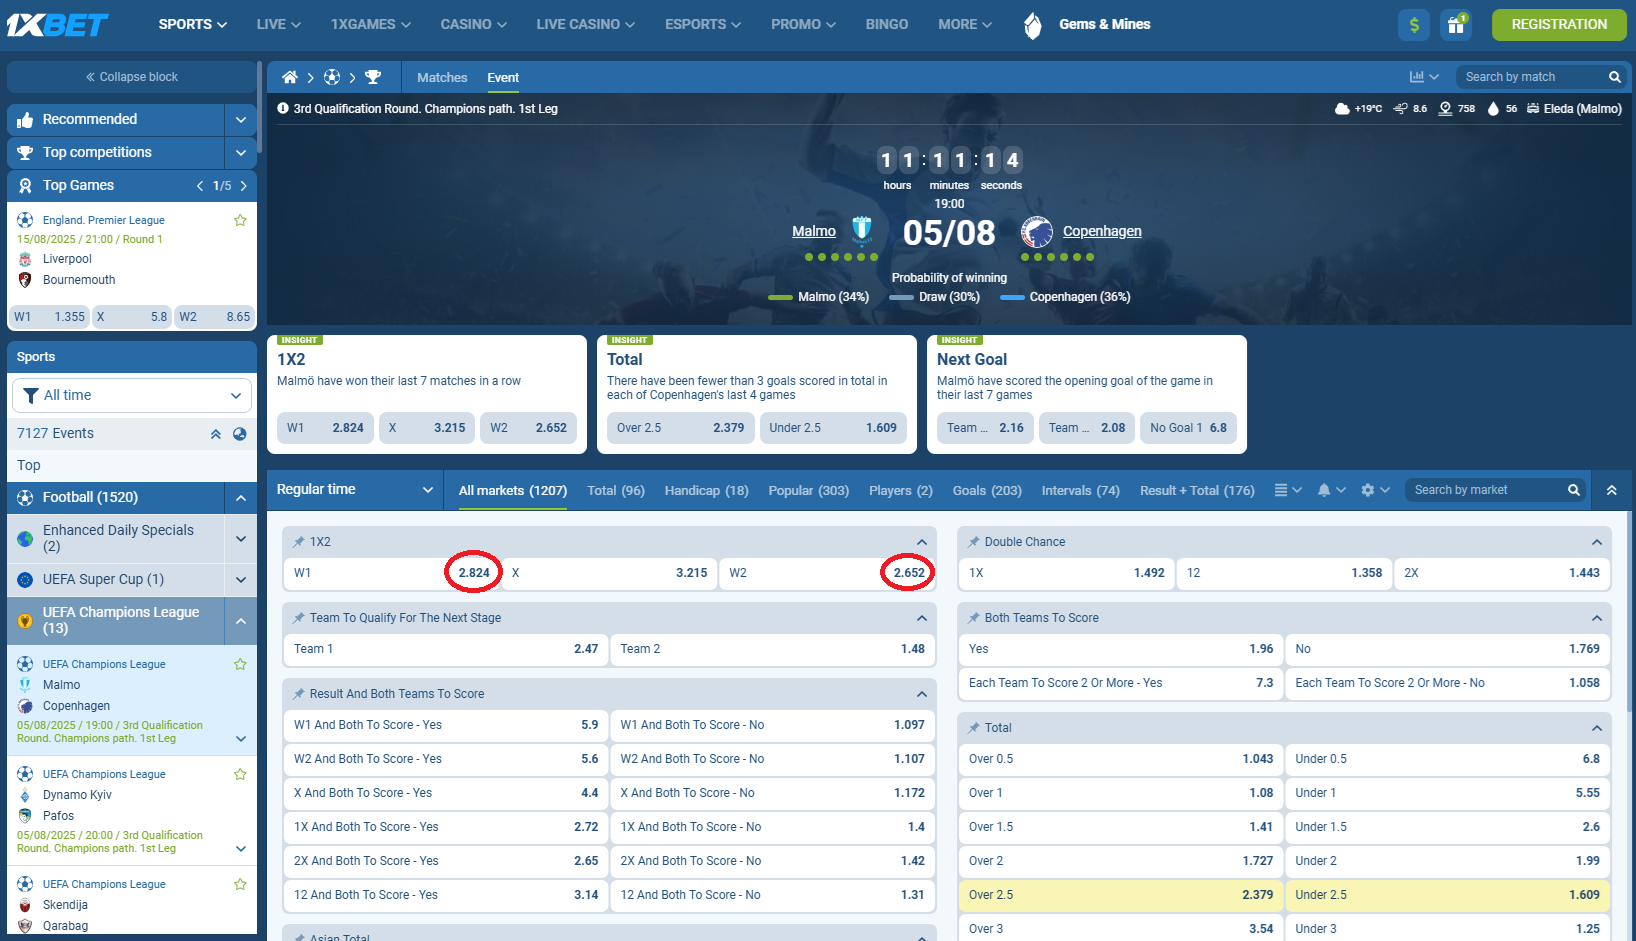
Task: Favorite Dynamo Kyiv Pafos match star
Action: [240, 774]
